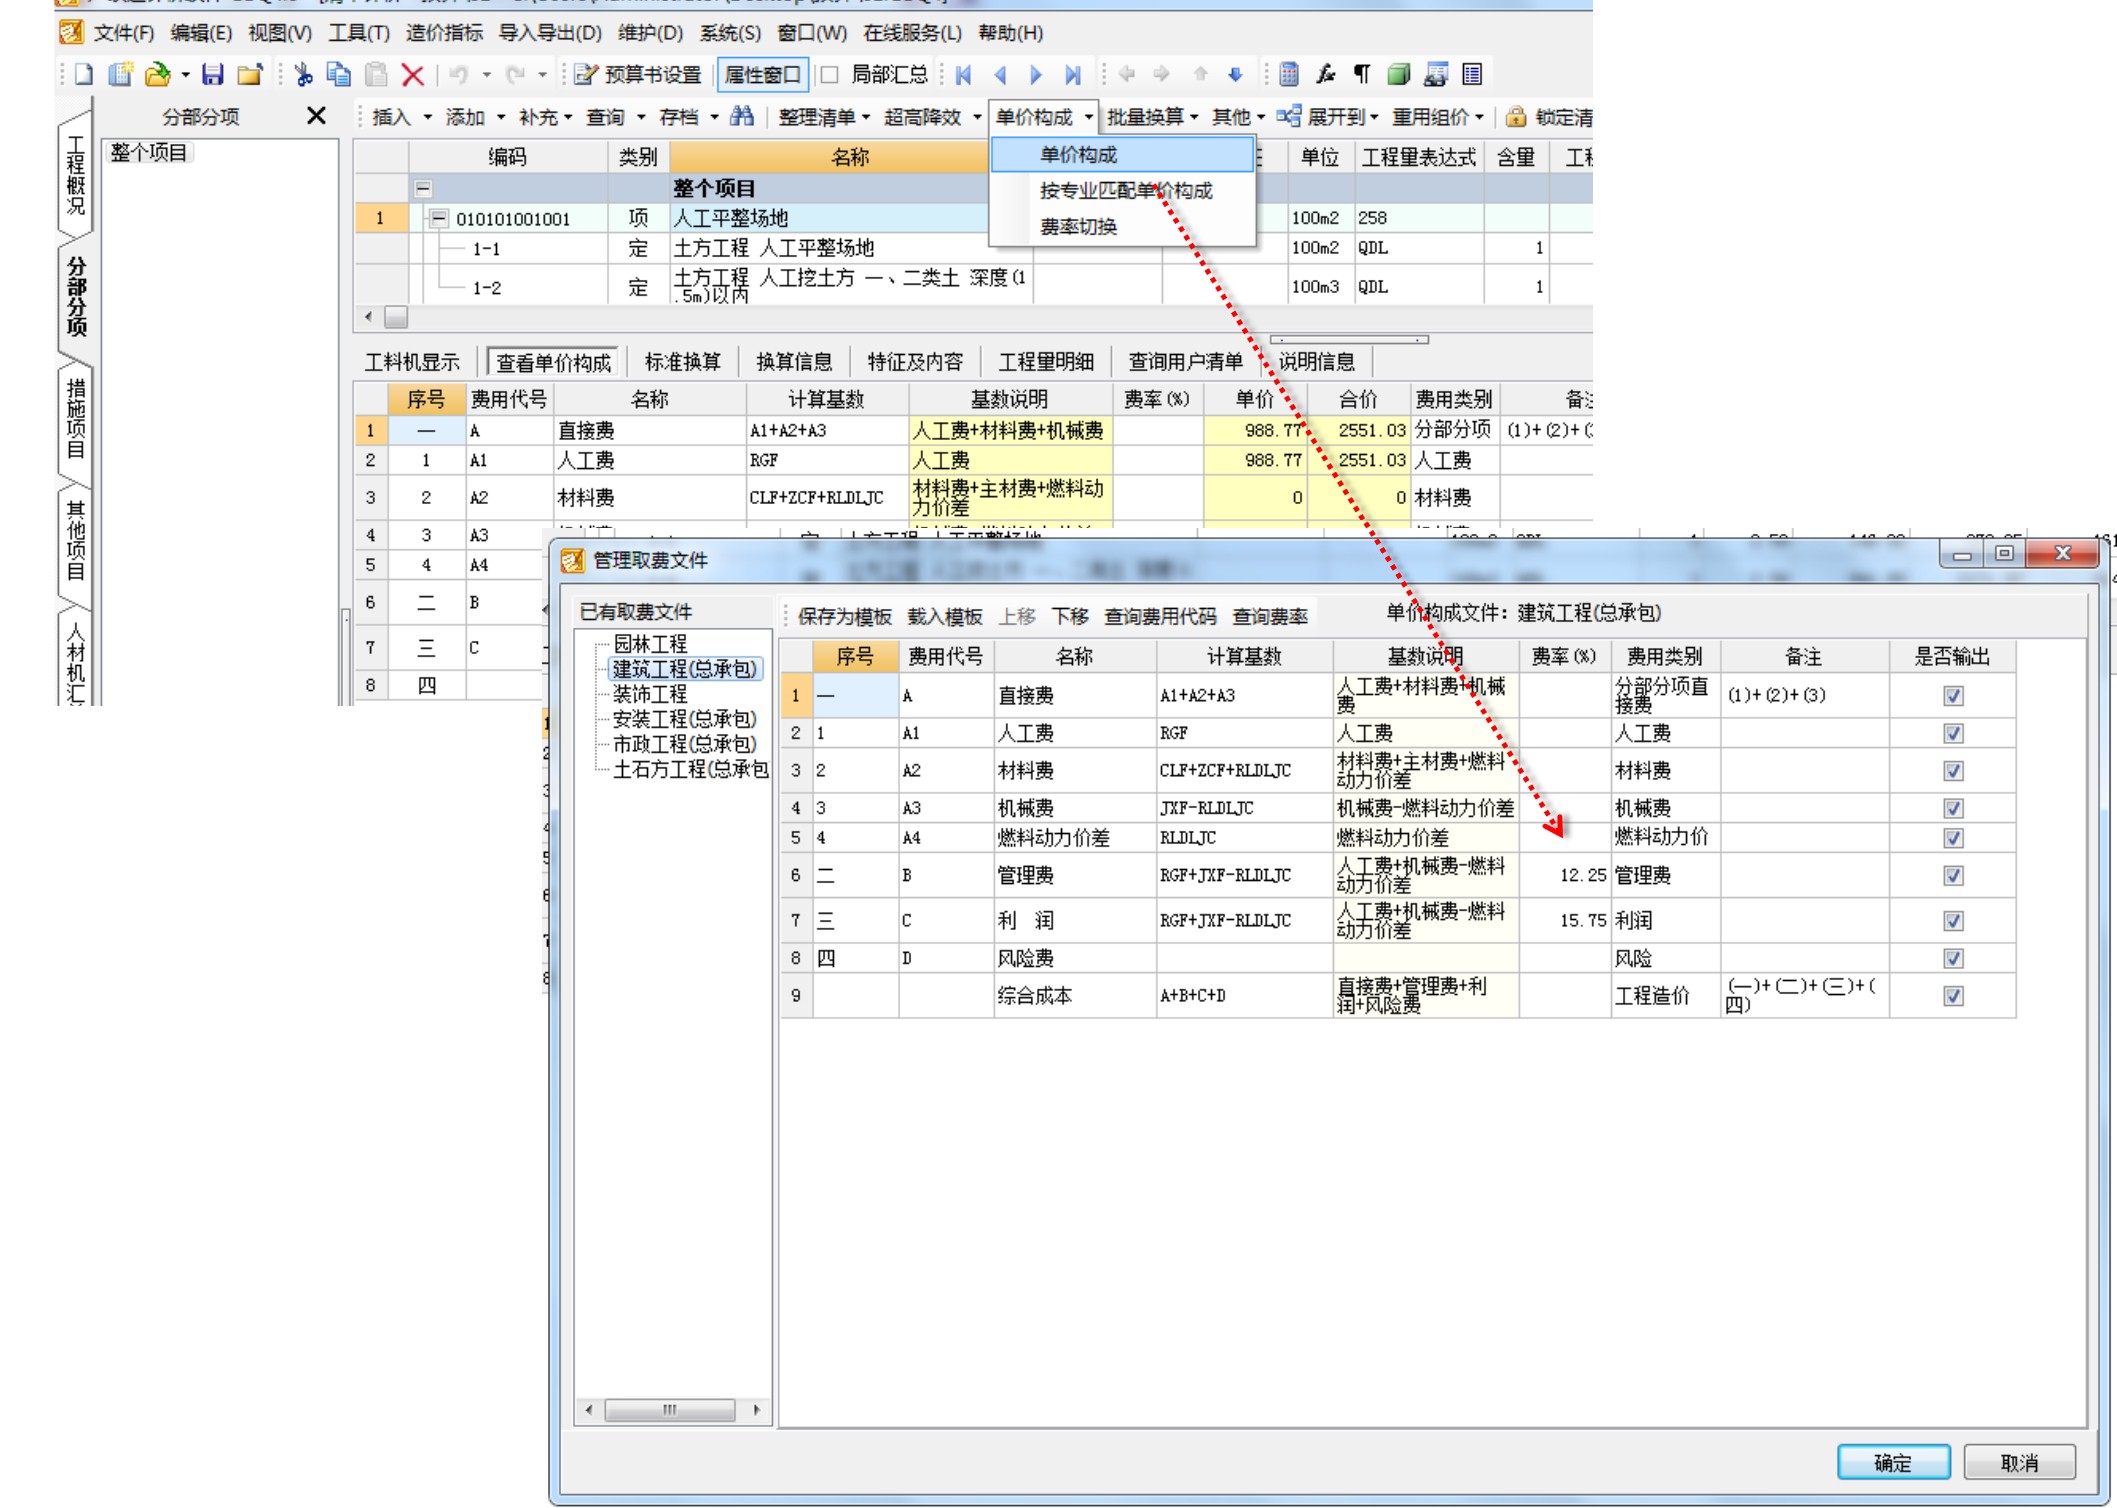Click the paragraph mark icon
The height and width of the screenshot is (1508, 2117).
click(x=1362, y=74)
